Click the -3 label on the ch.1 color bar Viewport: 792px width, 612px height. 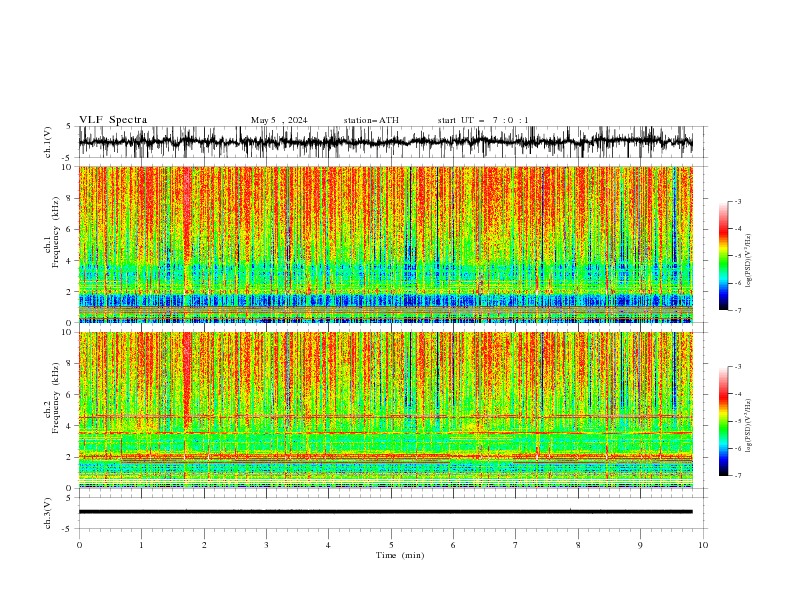click(738, 201)
